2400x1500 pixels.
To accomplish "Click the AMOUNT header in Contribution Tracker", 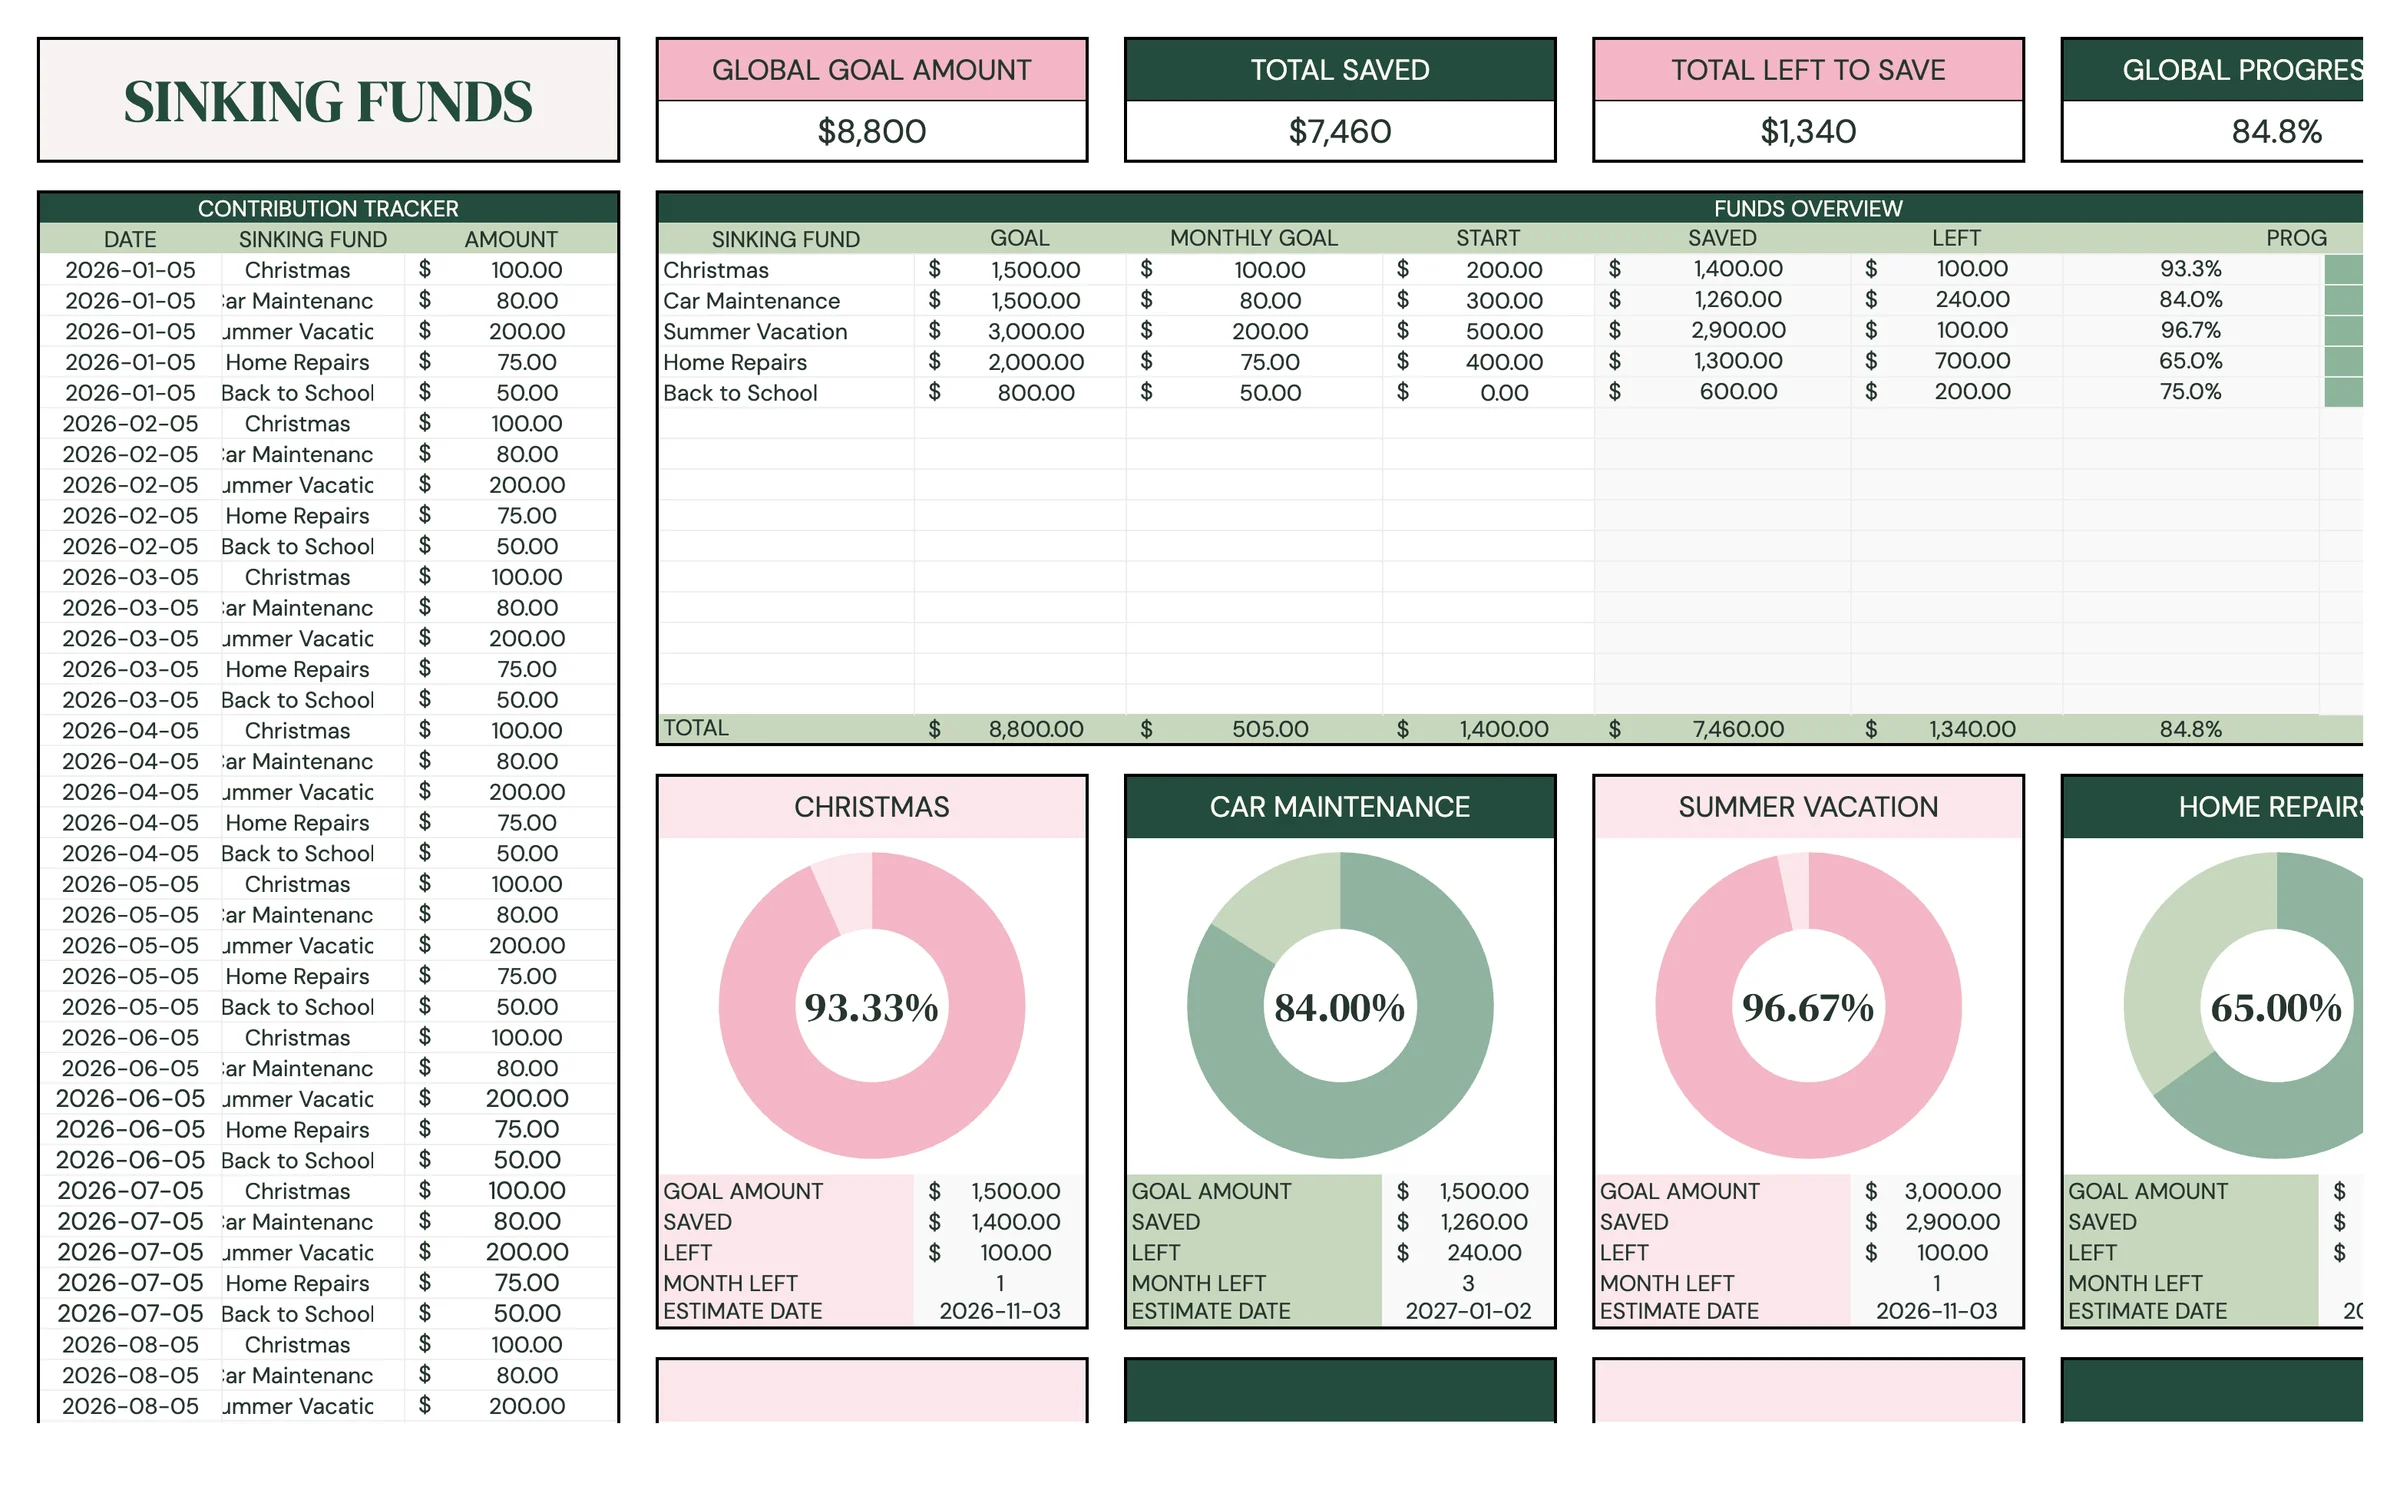I will click(510, 239).
